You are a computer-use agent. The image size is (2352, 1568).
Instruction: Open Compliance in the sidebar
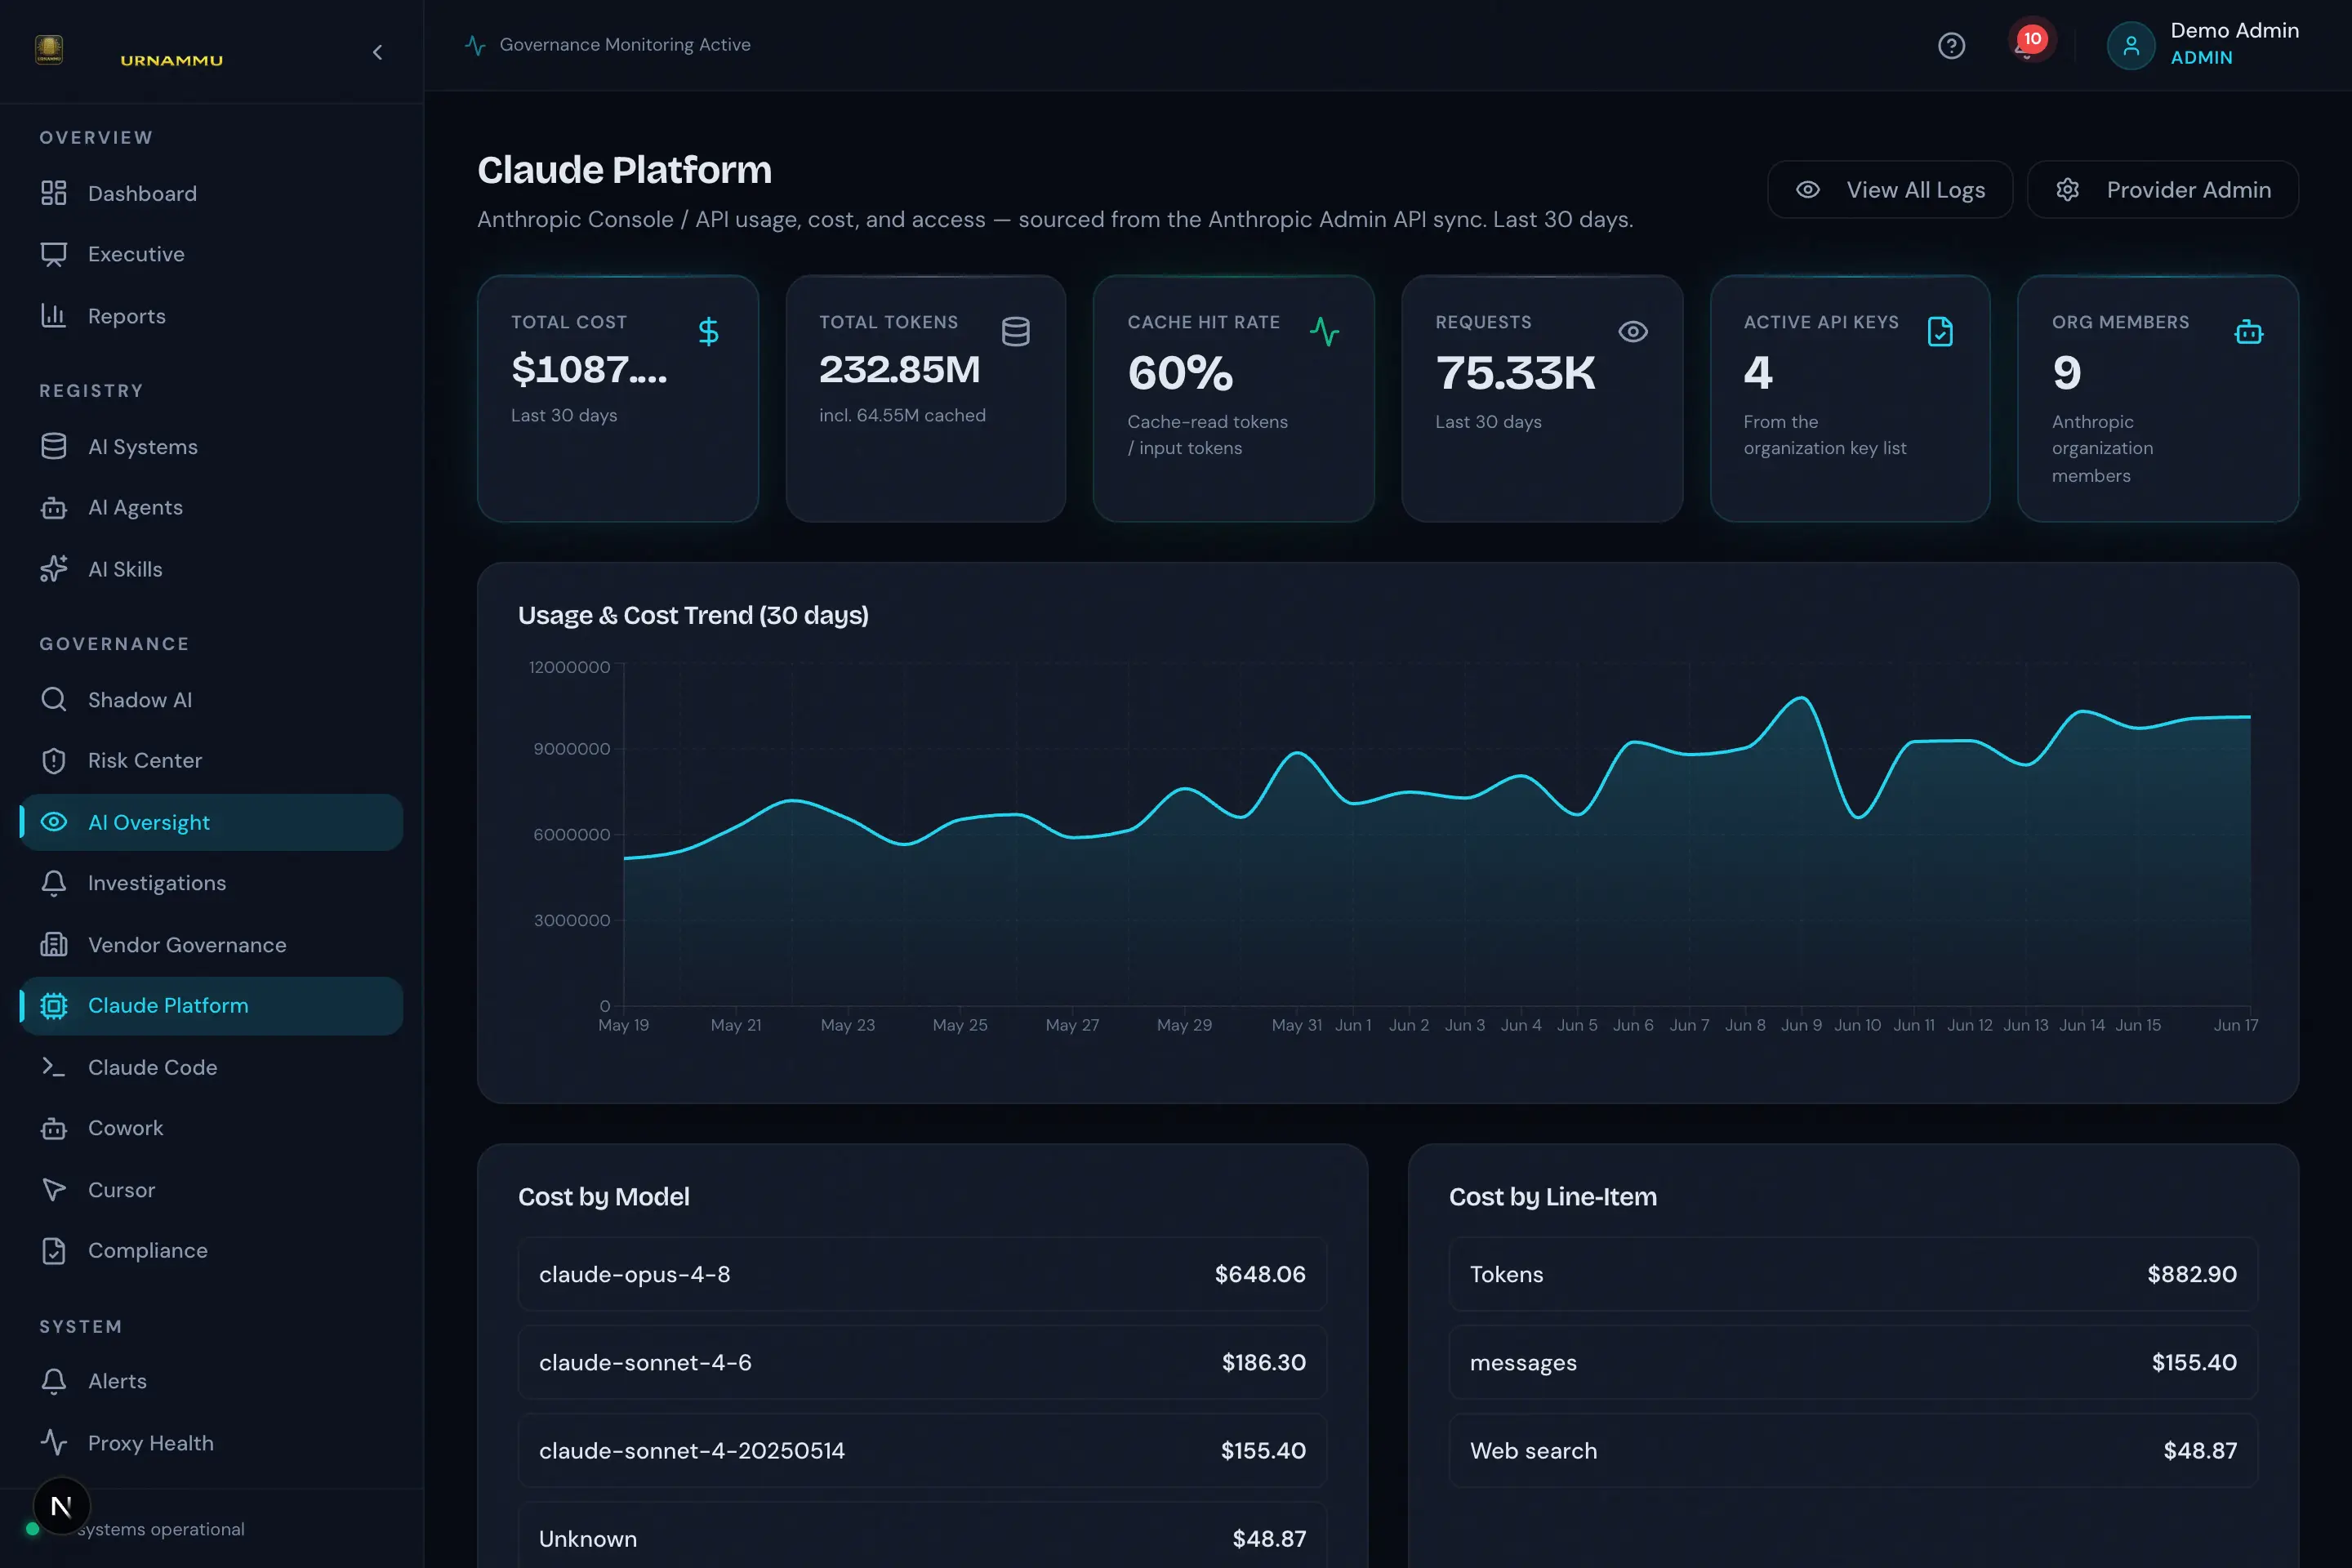click(x=211, y=1251)
